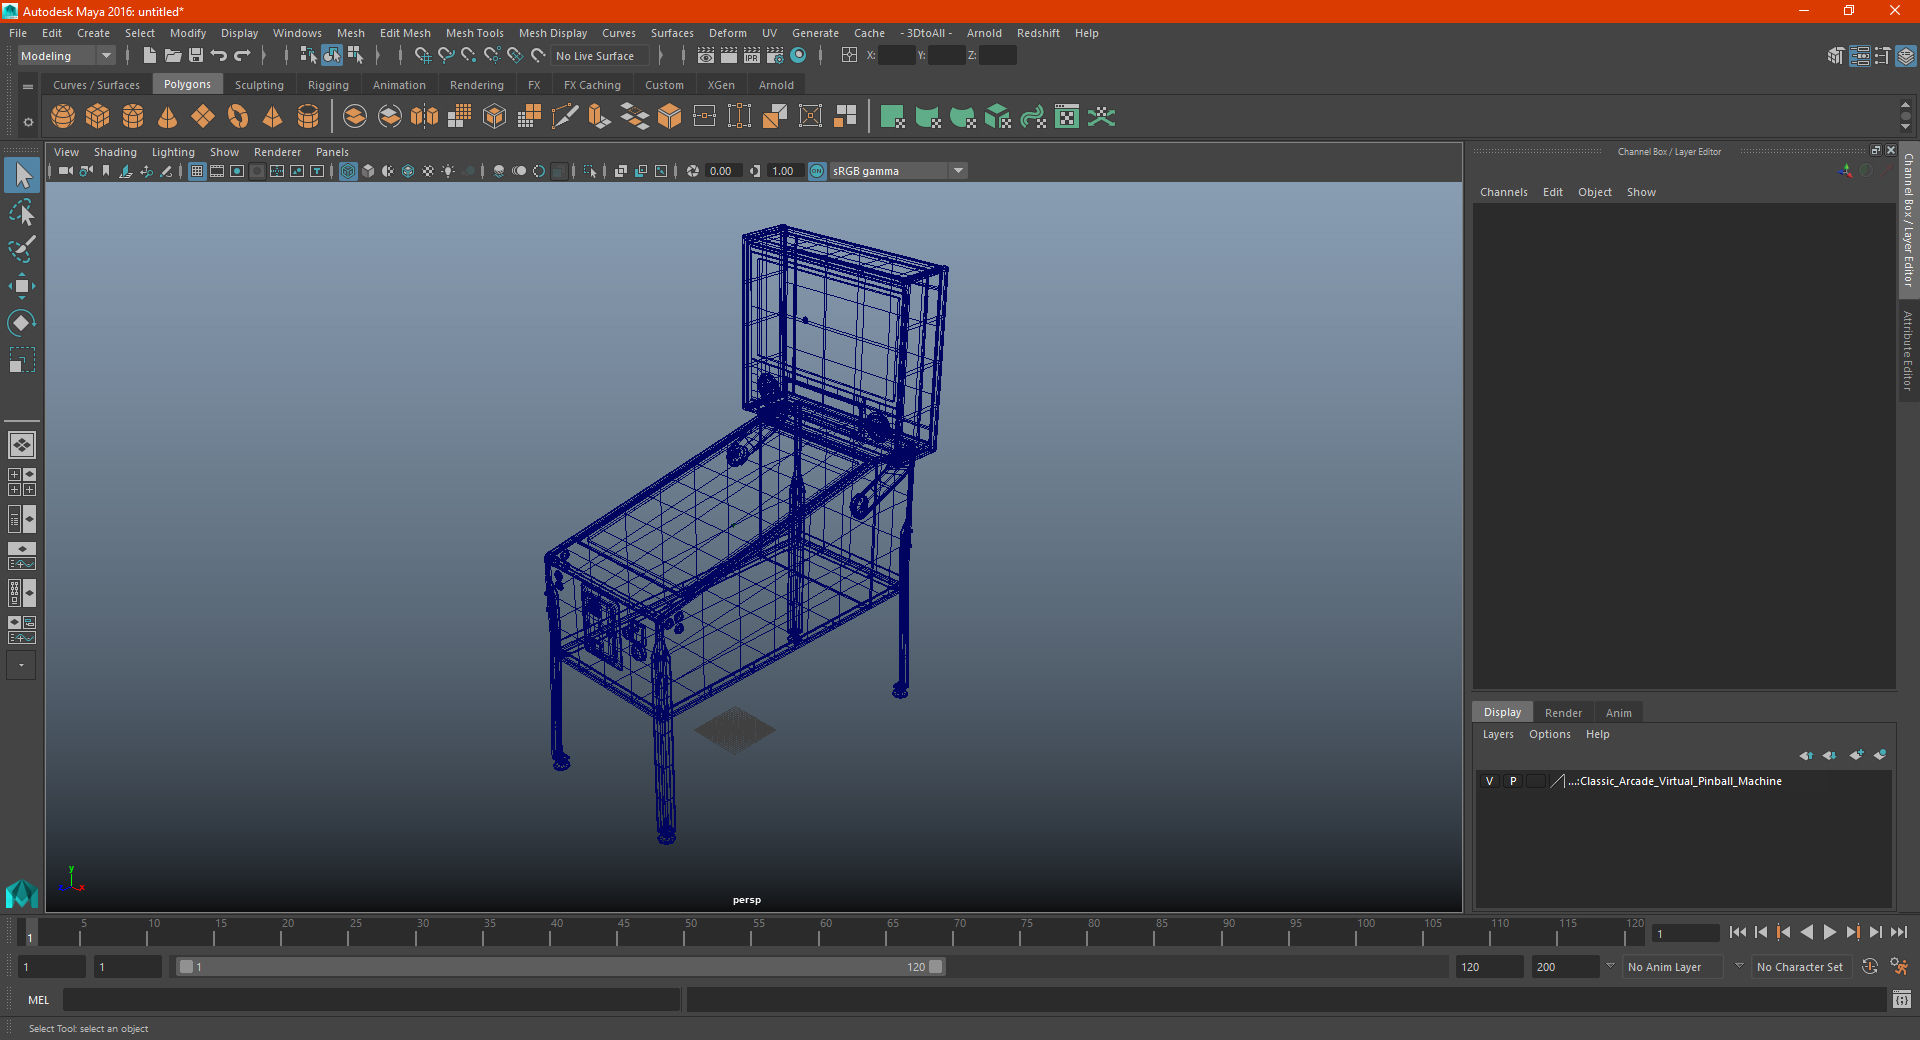Play the animation forwards

click(1829, 932)
